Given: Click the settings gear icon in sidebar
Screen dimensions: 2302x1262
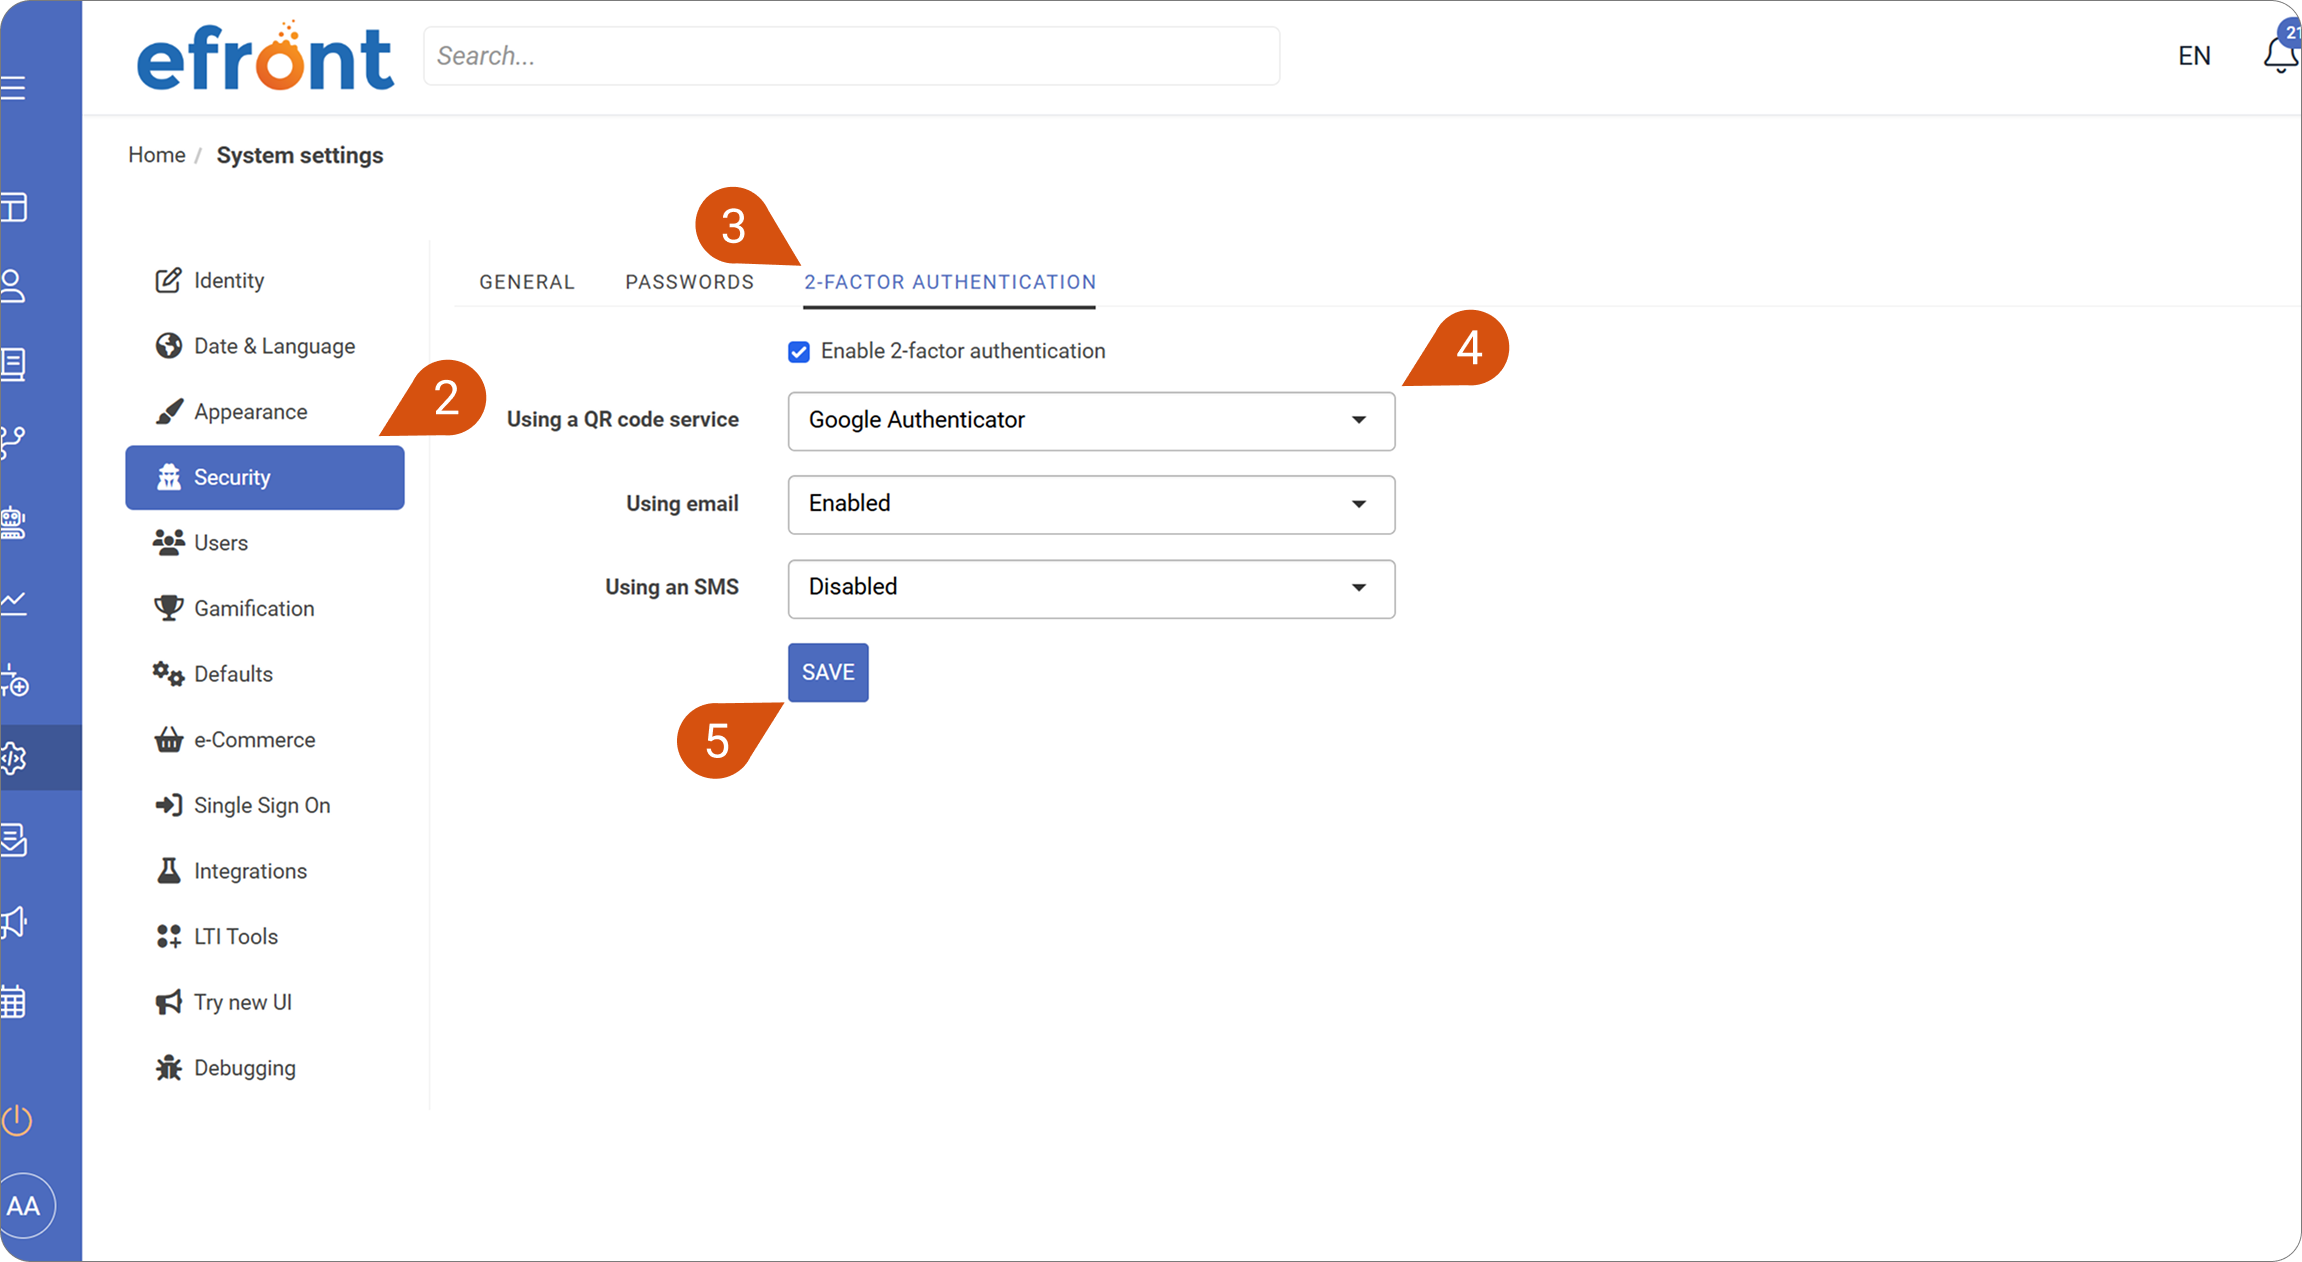Looking at the screenshot, I should 14,758.
